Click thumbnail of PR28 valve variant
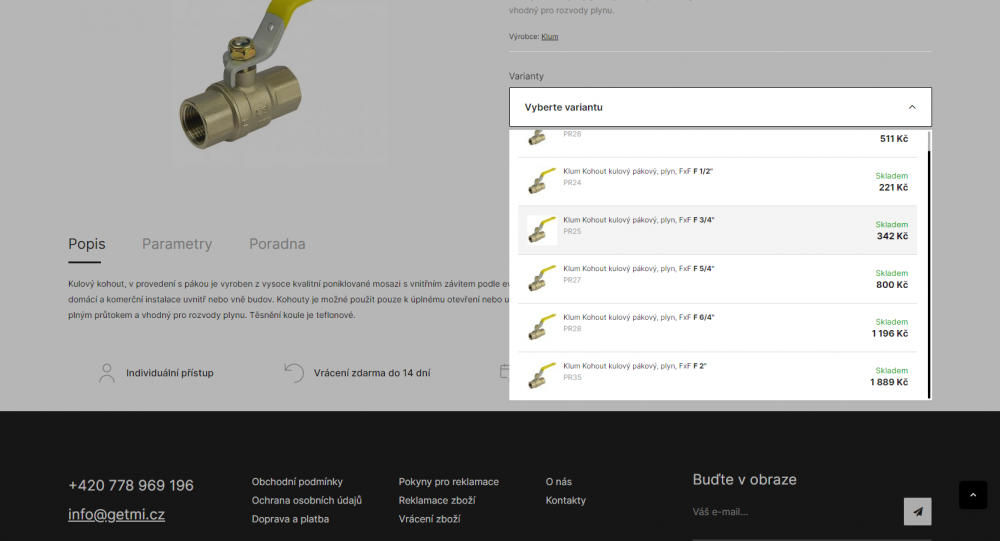Screen dimensions: 1000x541 click(541, 327)
